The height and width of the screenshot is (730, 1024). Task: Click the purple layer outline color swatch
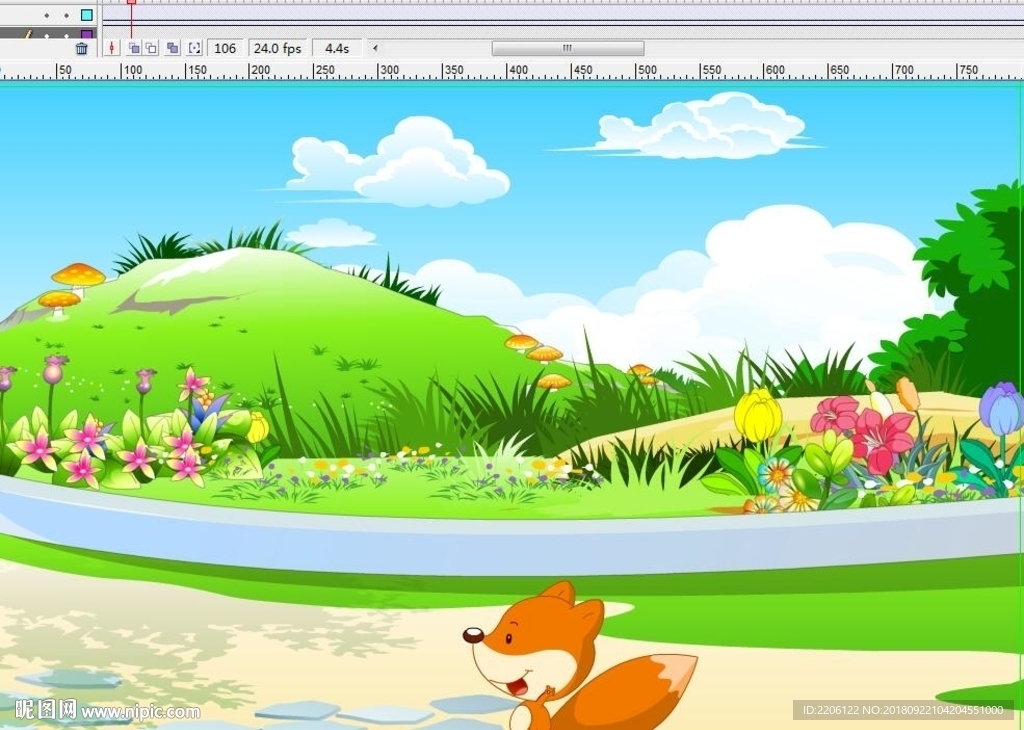coord(87,33)
